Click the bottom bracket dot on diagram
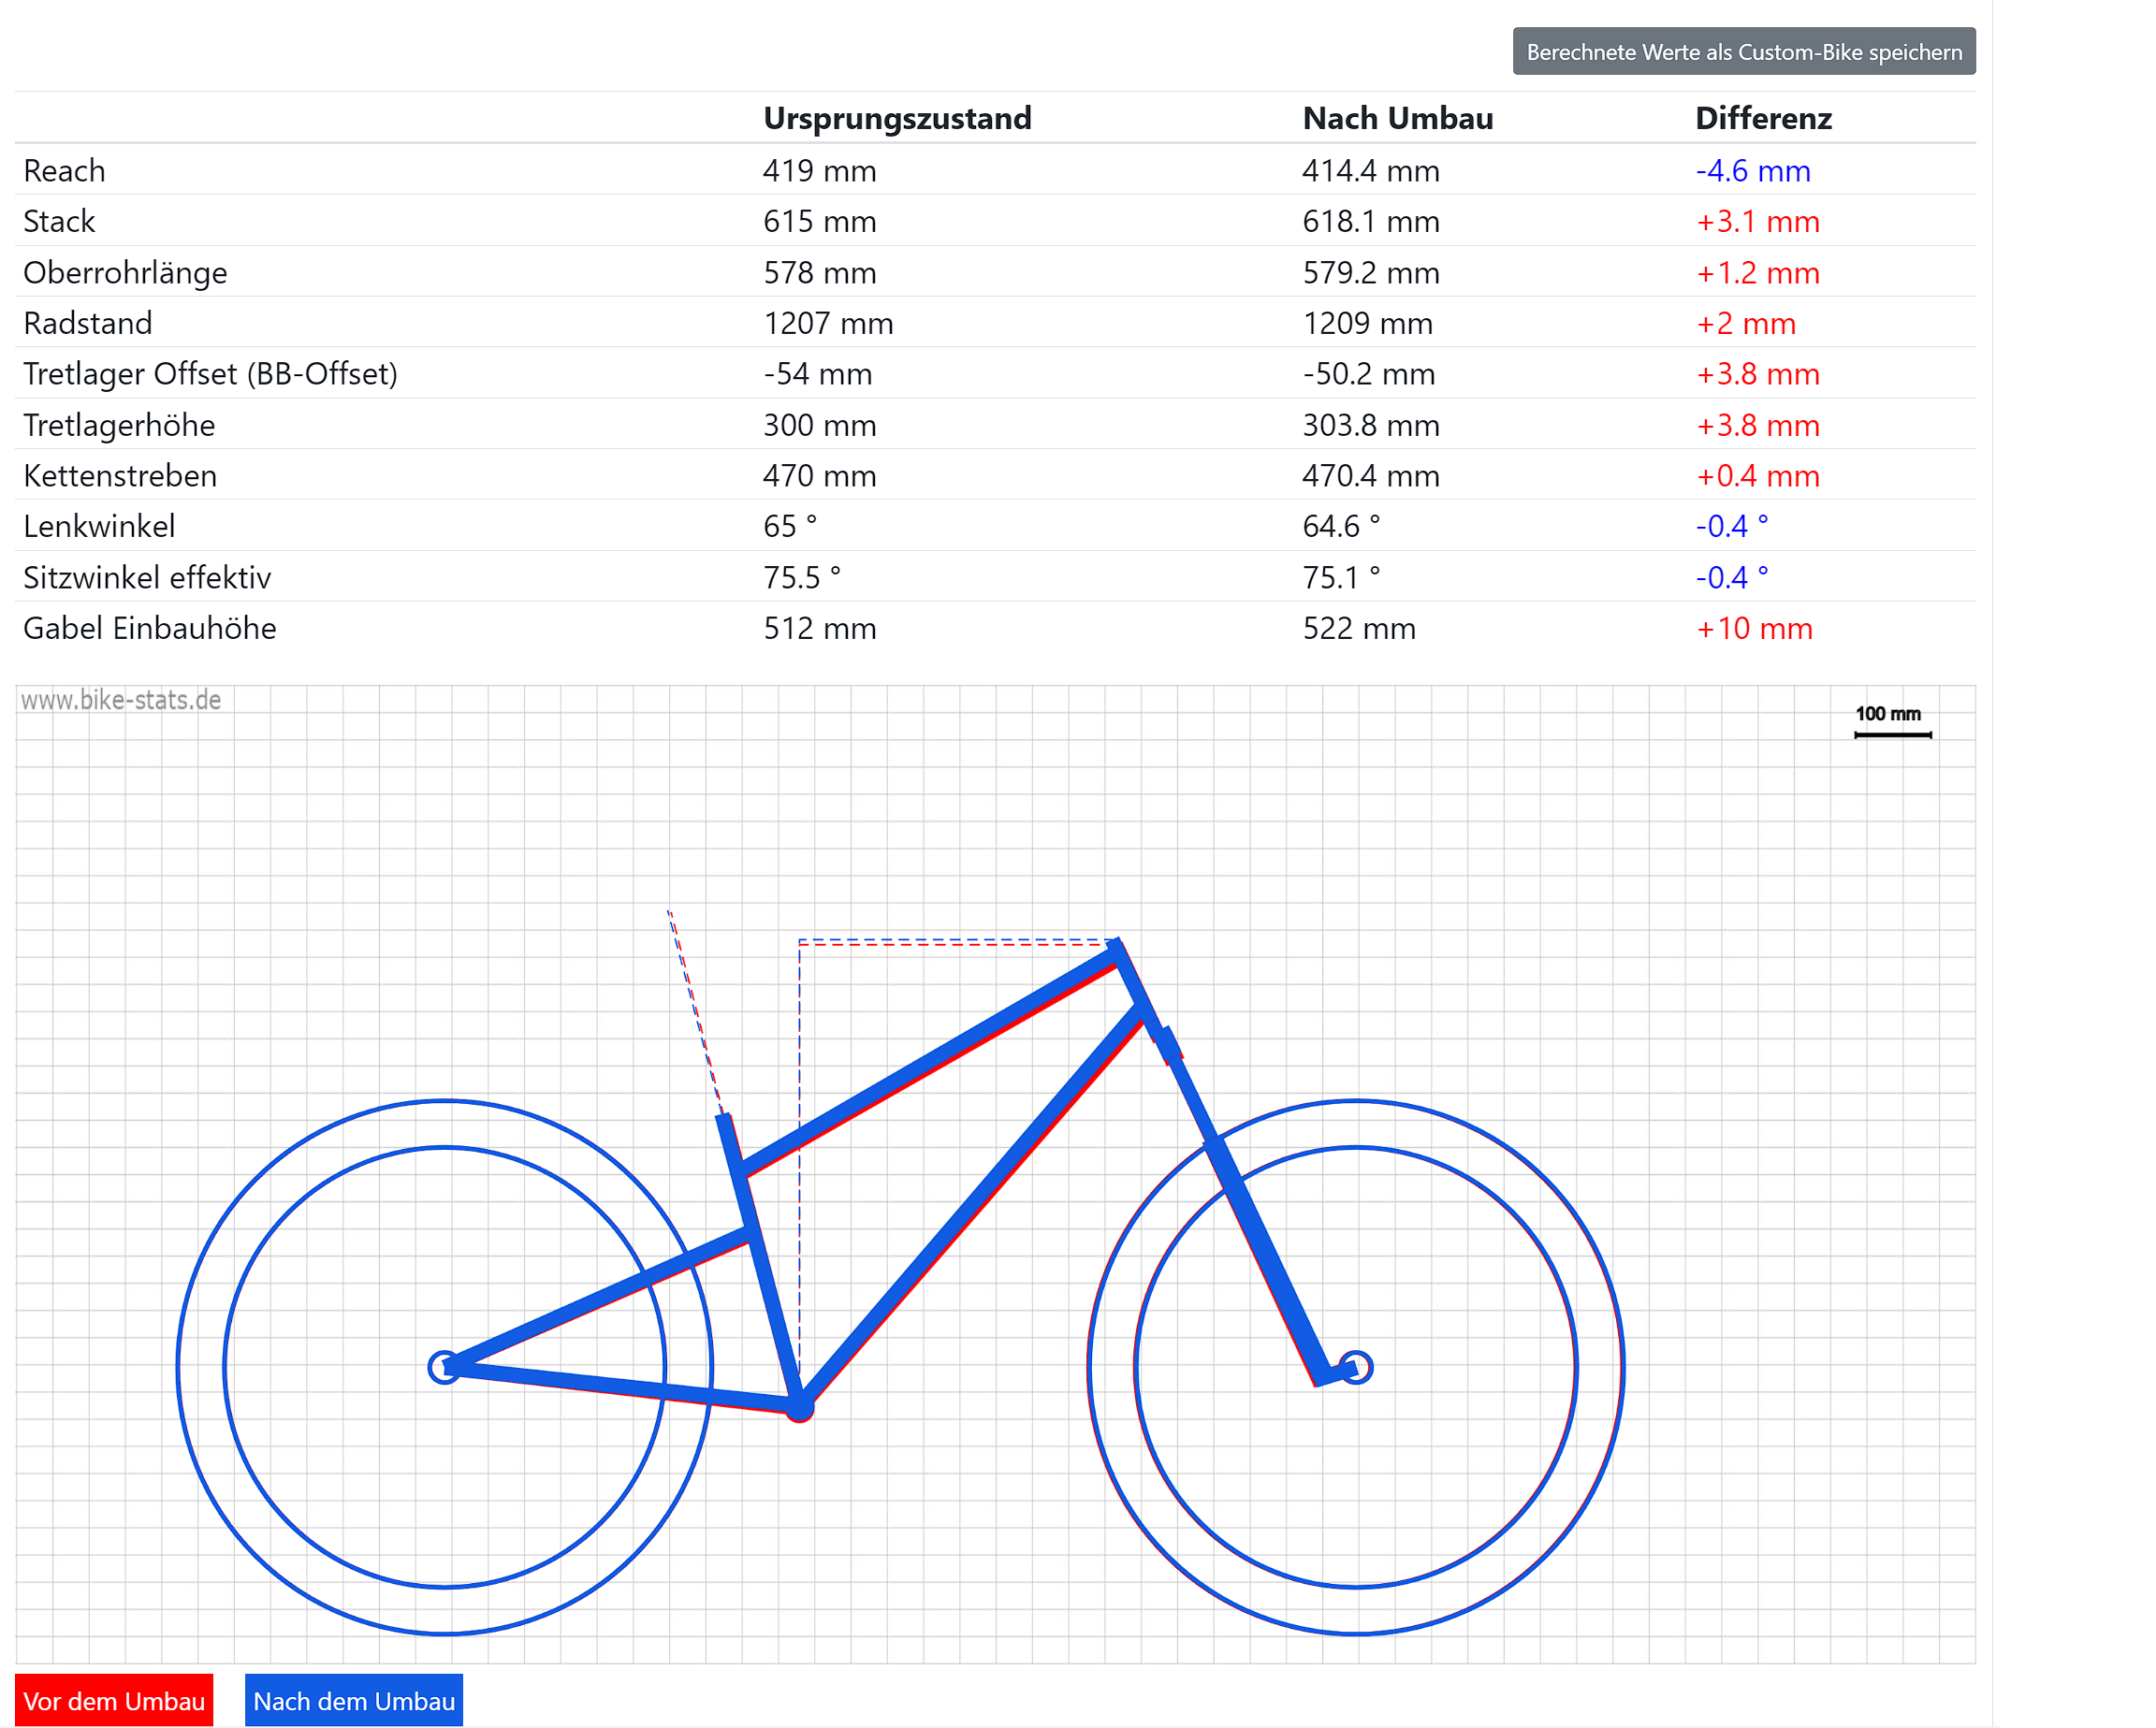 pos(799,1408)
